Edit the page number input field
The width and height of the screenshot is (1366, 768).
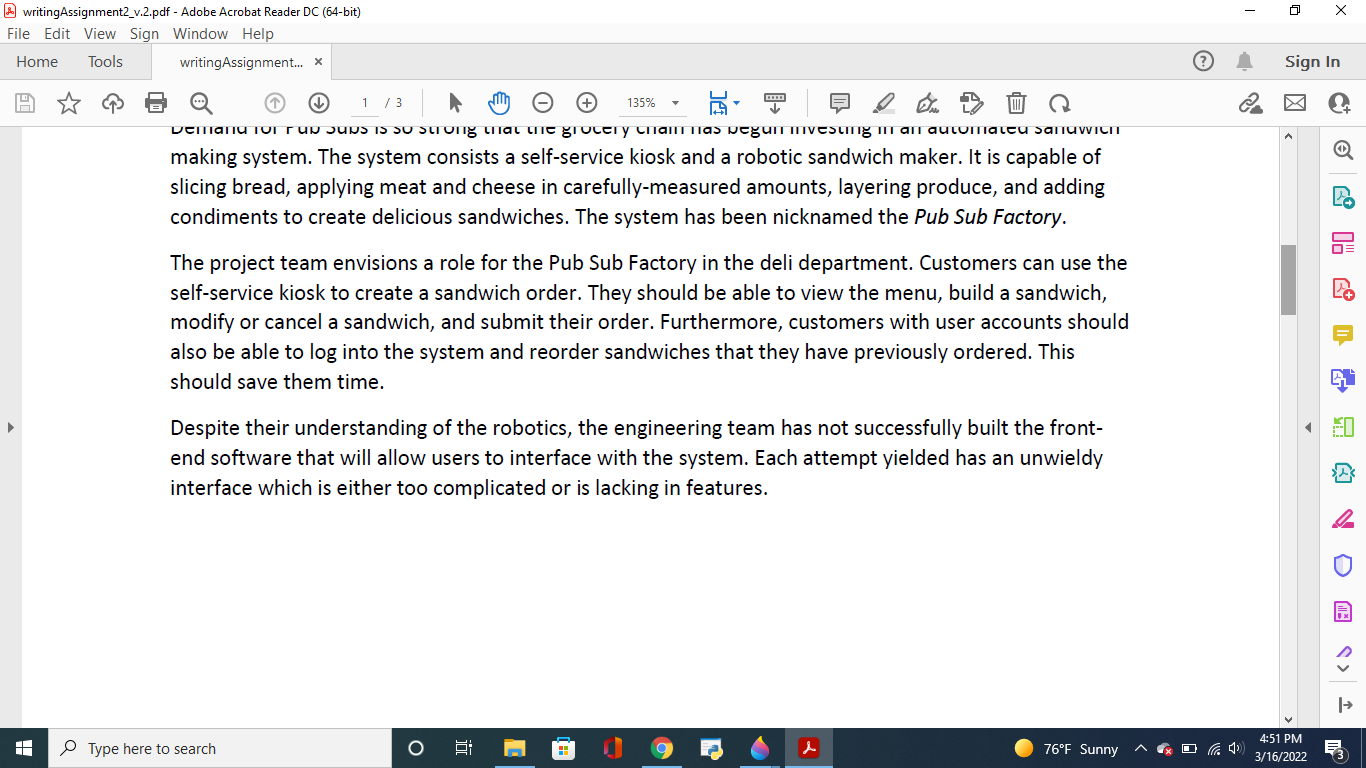tap(364, 102)
